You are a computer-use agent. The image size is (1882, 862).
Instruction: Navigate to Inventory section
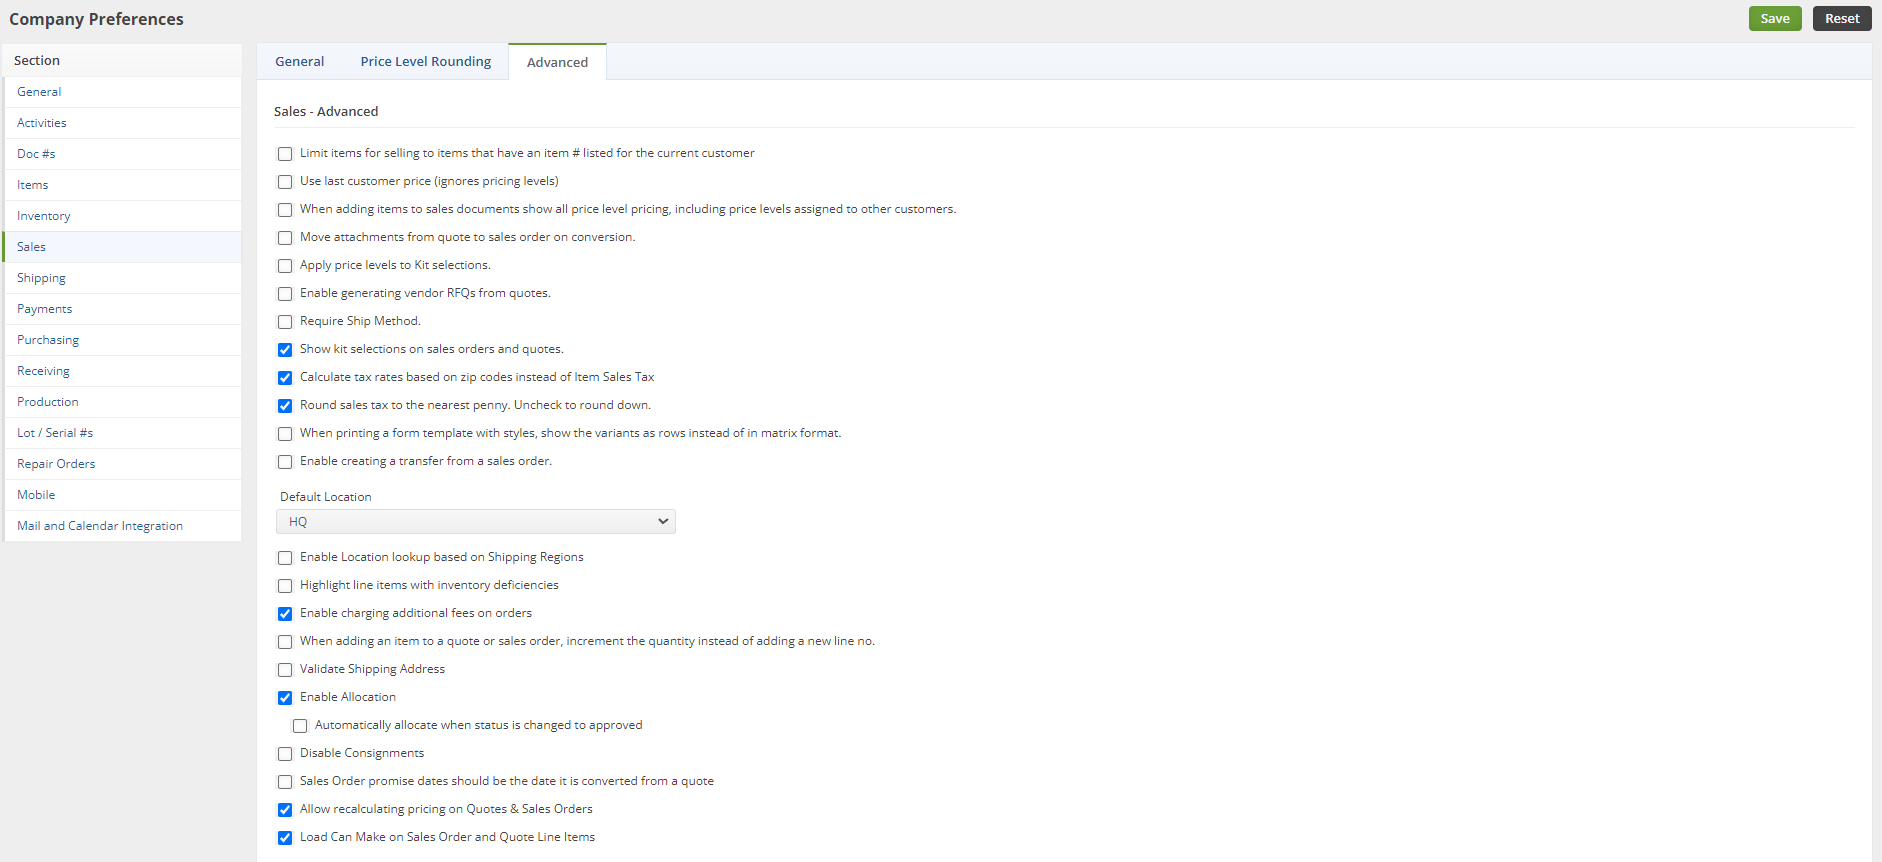click(122, 216)
